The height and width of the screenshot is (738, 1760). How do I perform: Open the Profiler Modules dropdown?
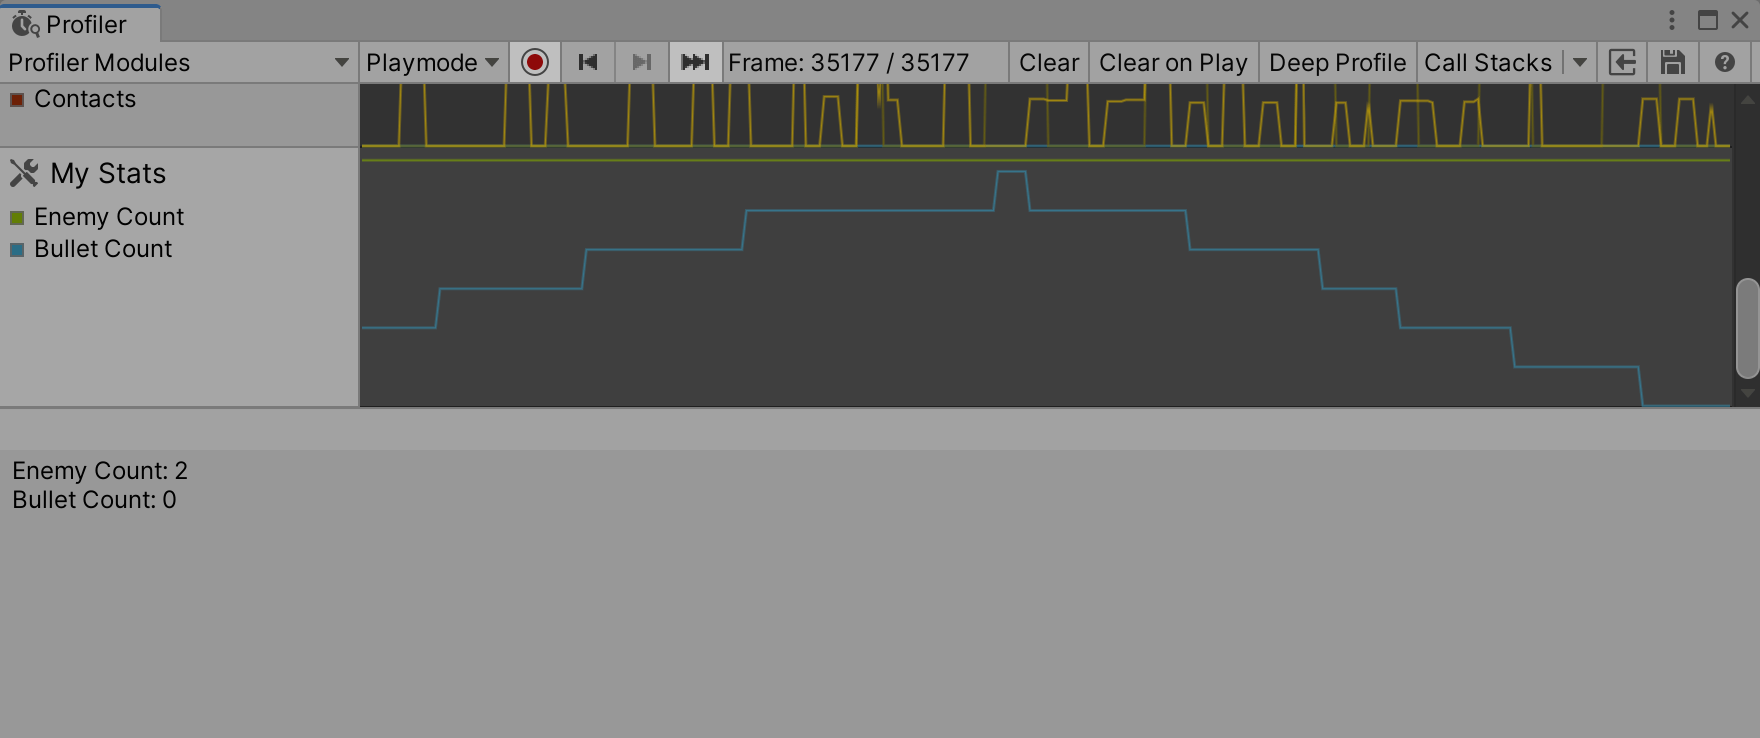point(178,61)
